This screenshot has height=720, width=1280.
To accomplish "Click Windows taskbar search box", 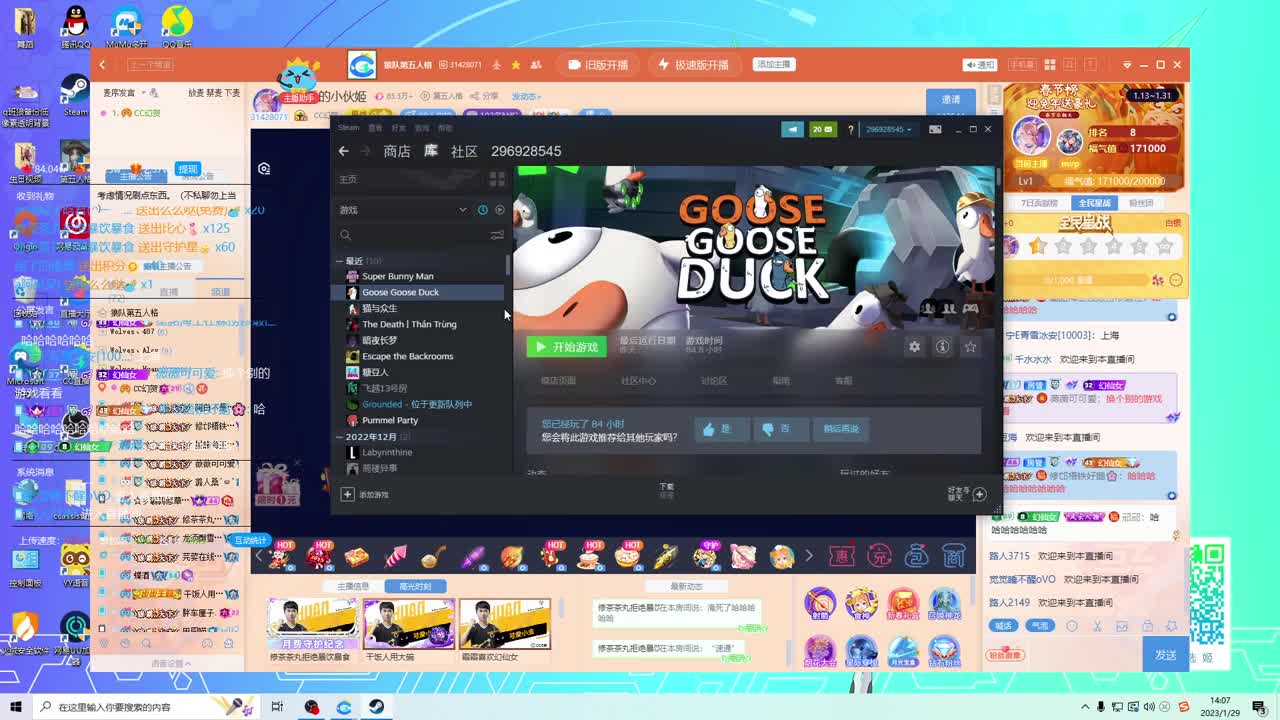I will tap(145, 707).
